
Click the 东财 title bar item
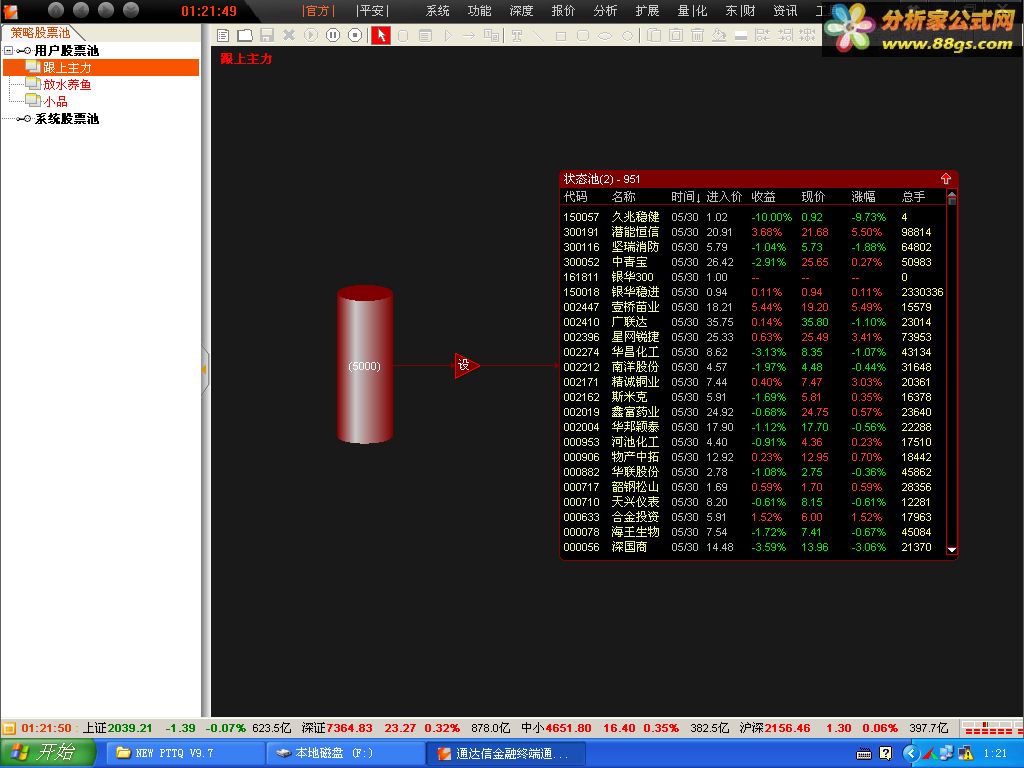pos(740,10)
